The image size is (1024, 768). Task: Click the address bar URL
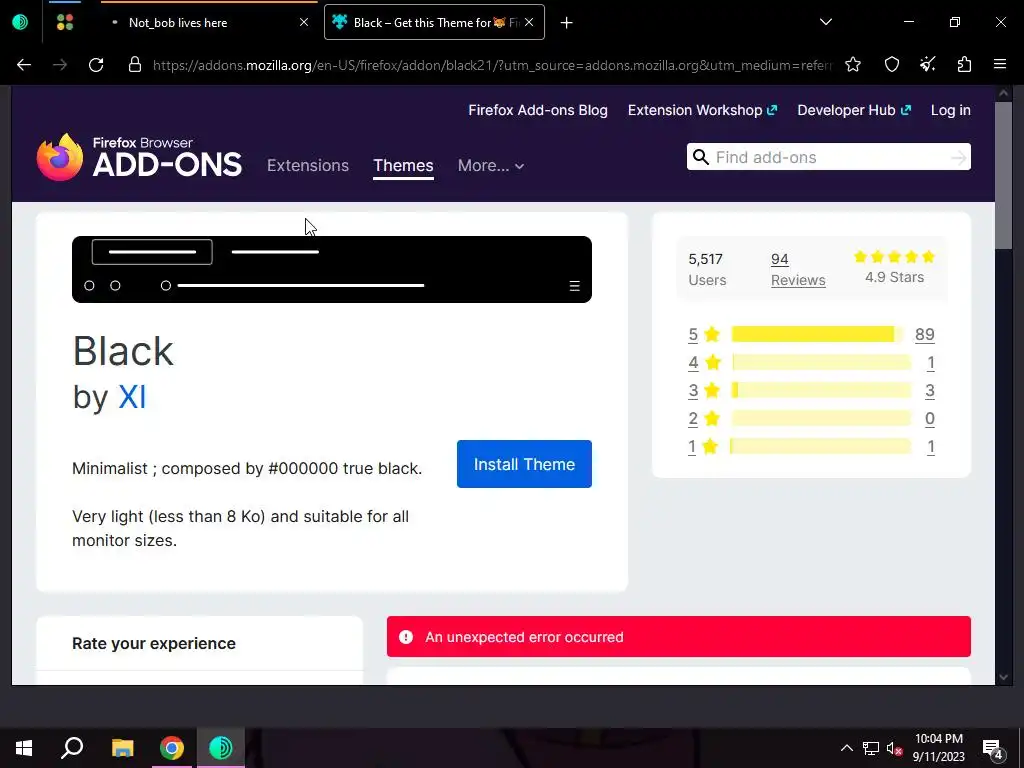492,65
